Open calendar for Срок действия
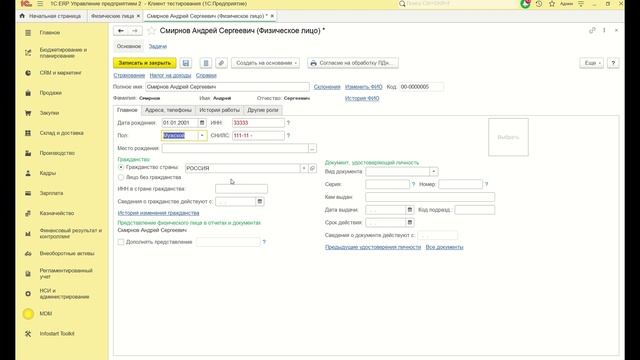 click(x=410, y=222)
